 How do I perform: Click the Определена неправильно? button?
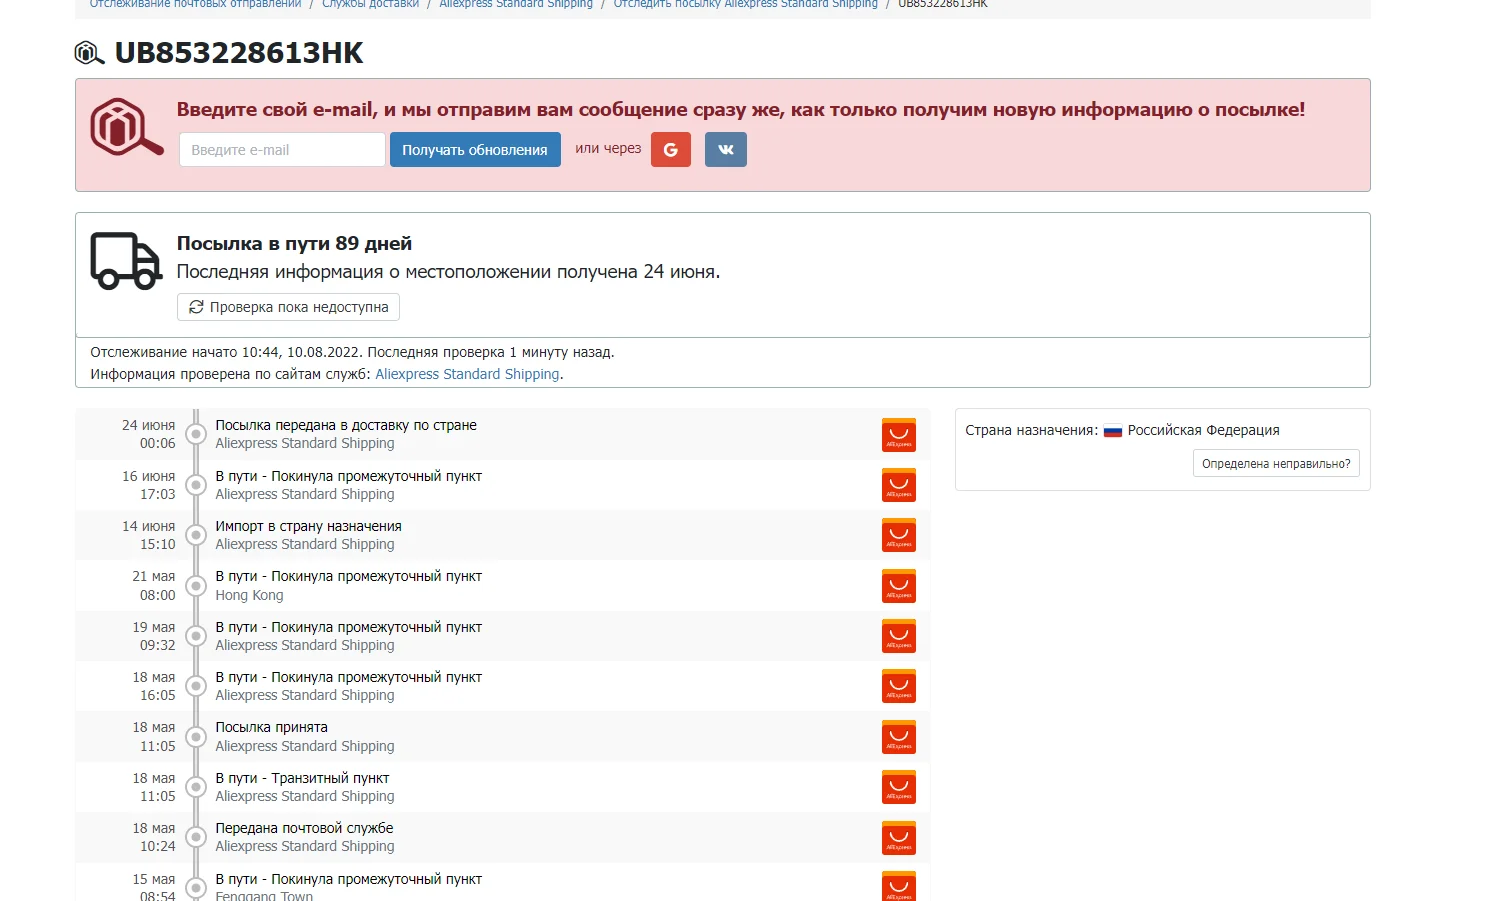pos(1276,464)
